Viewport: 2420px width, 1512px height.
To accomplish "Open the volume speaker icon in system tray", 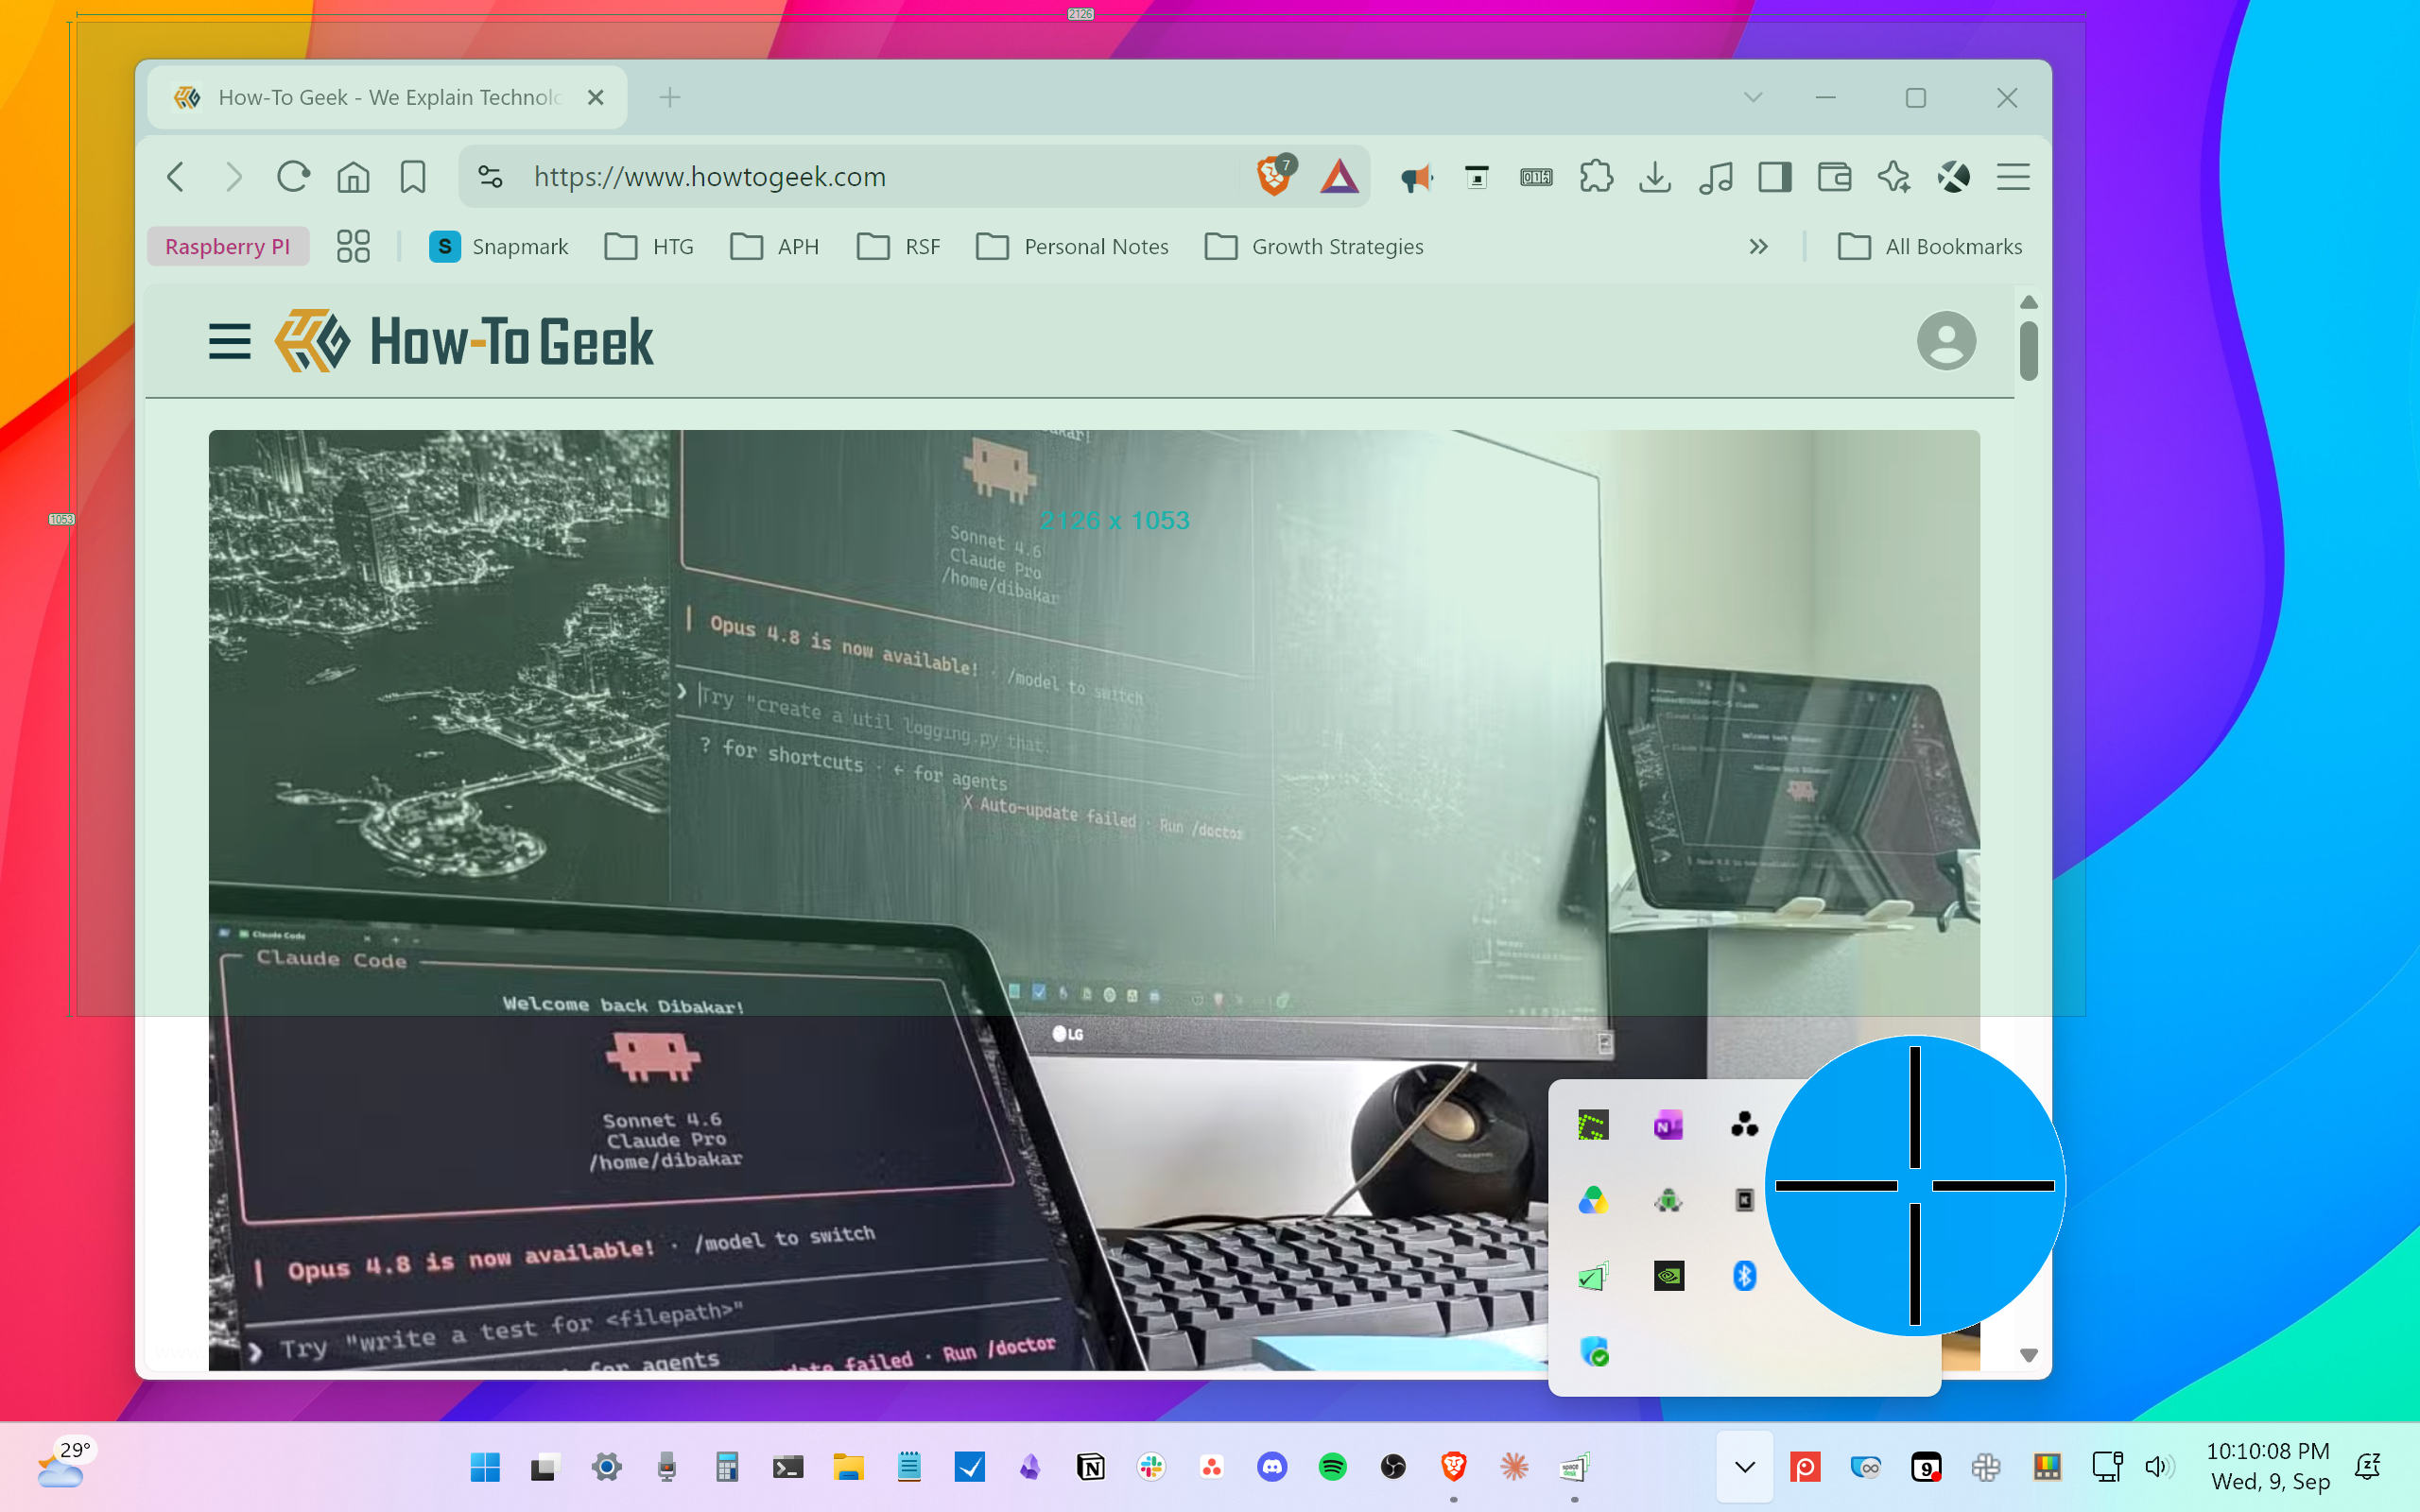I will tap(2158, 1467).
